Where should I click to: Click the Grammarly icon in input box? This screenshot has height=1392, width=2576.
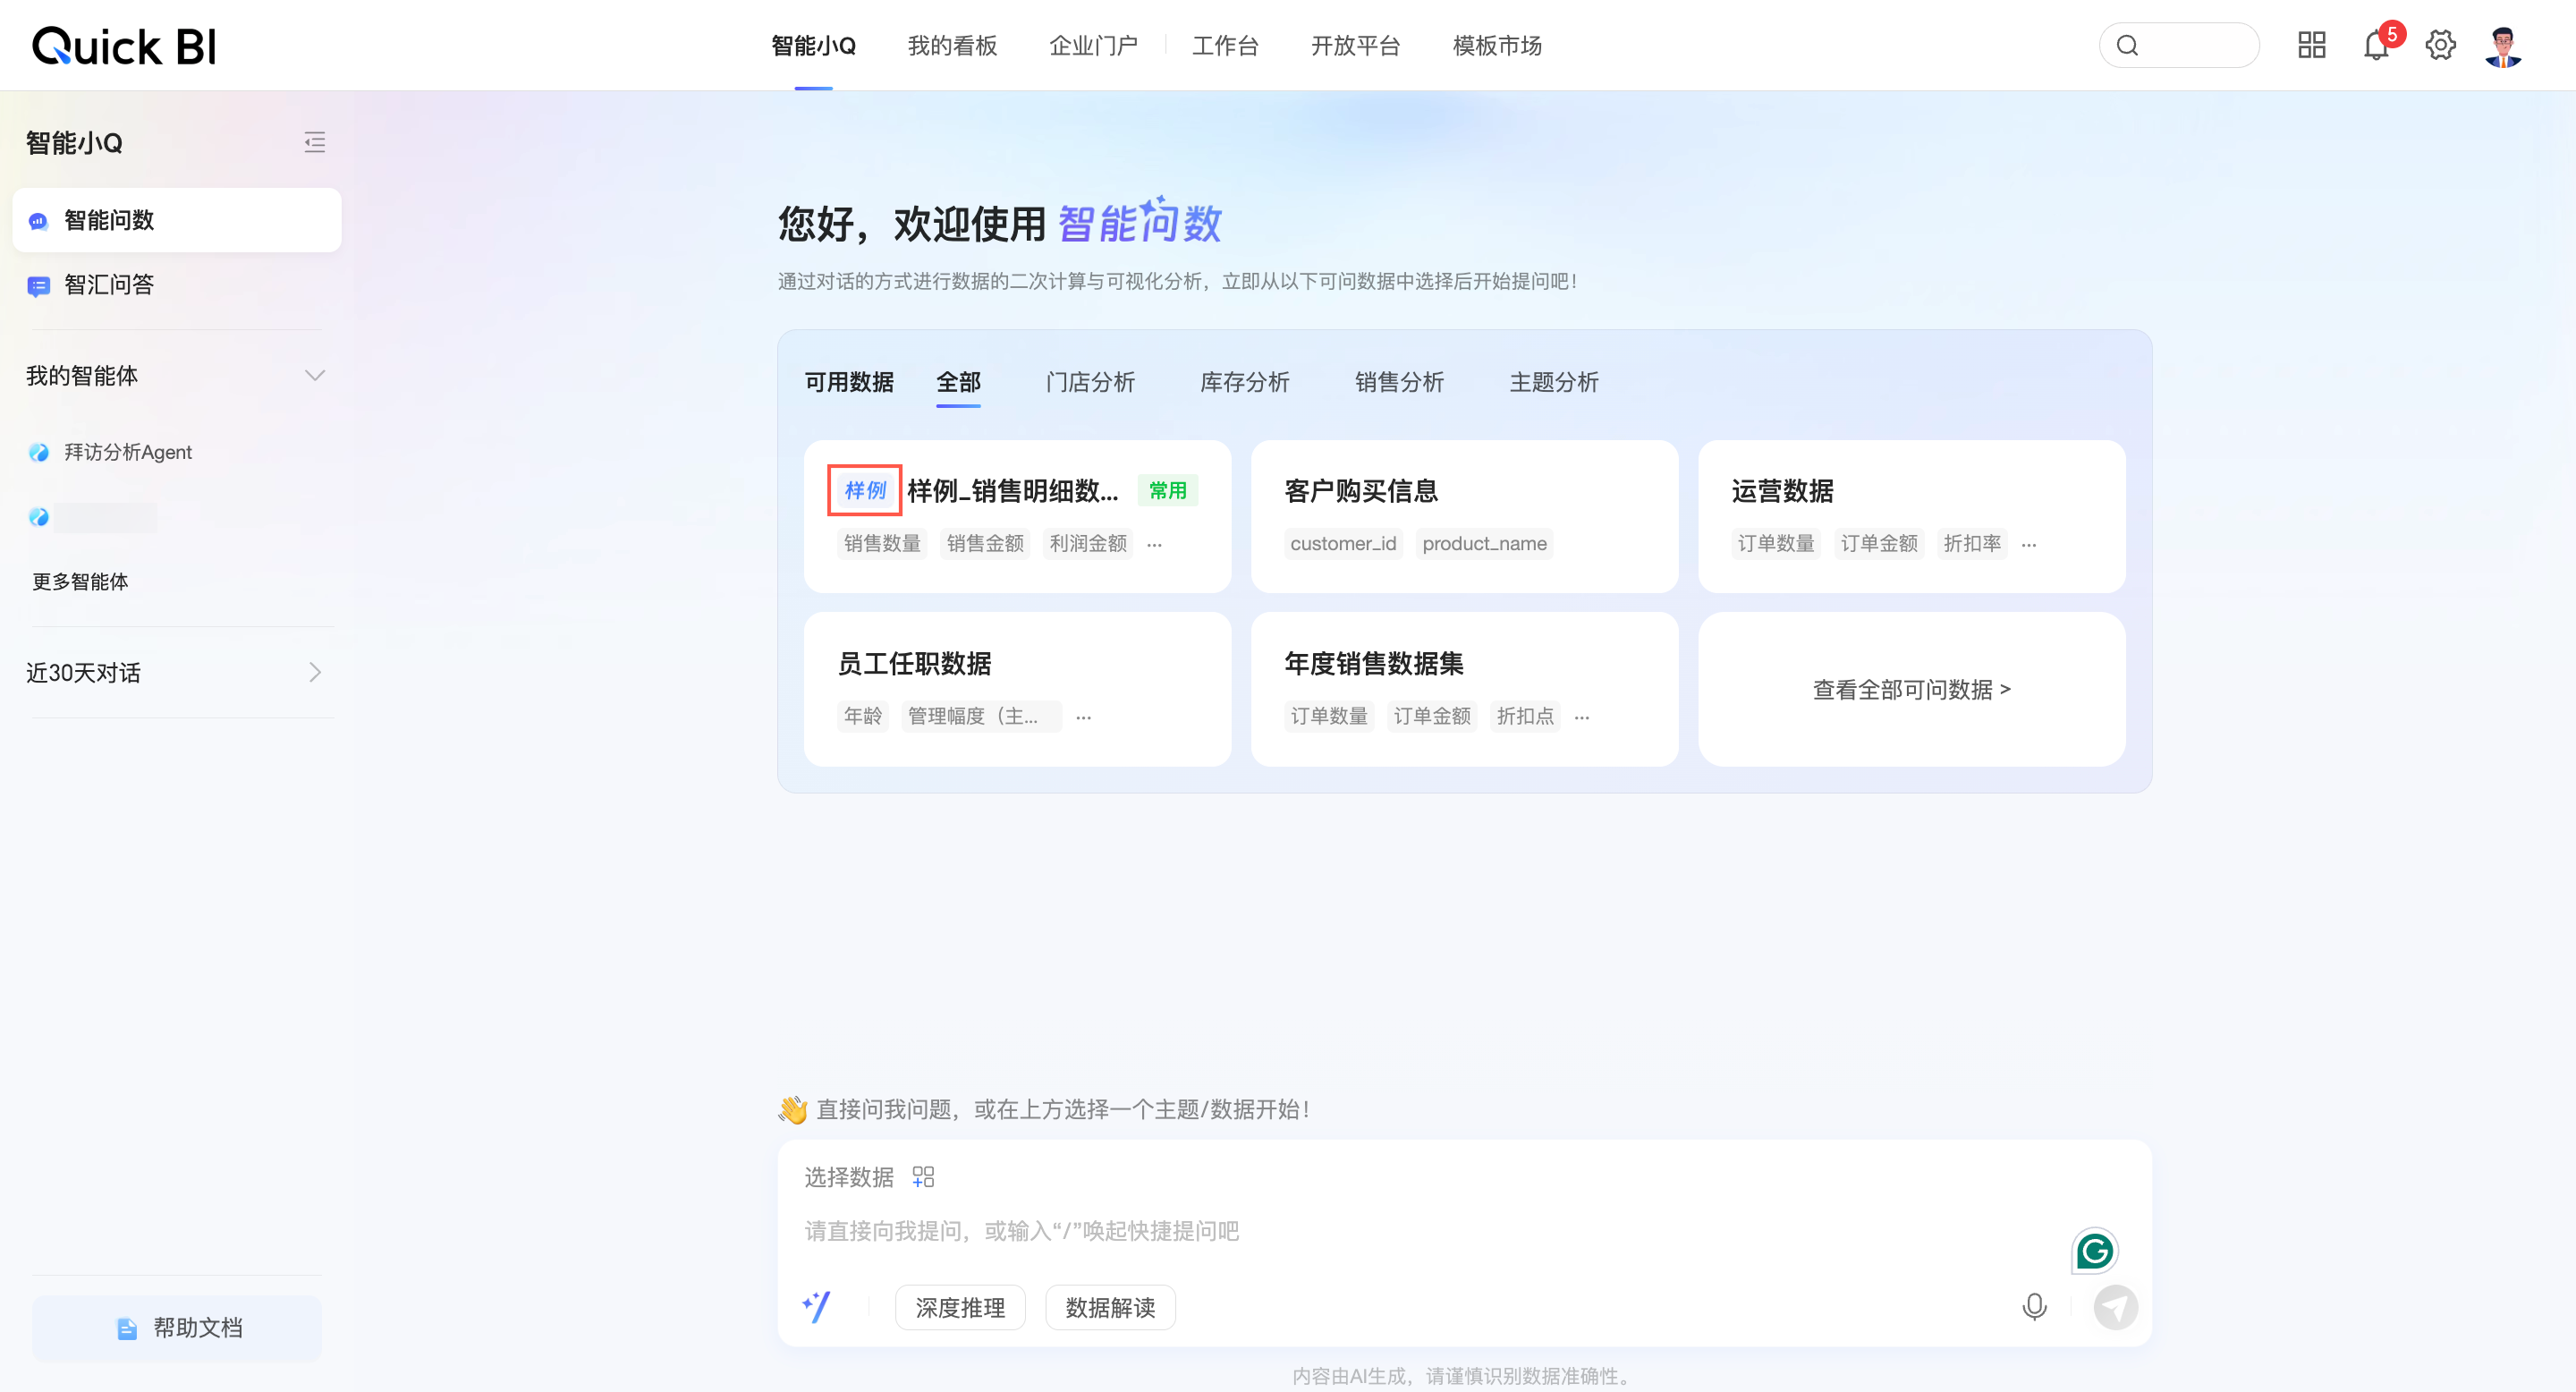click(2094, 1250)
